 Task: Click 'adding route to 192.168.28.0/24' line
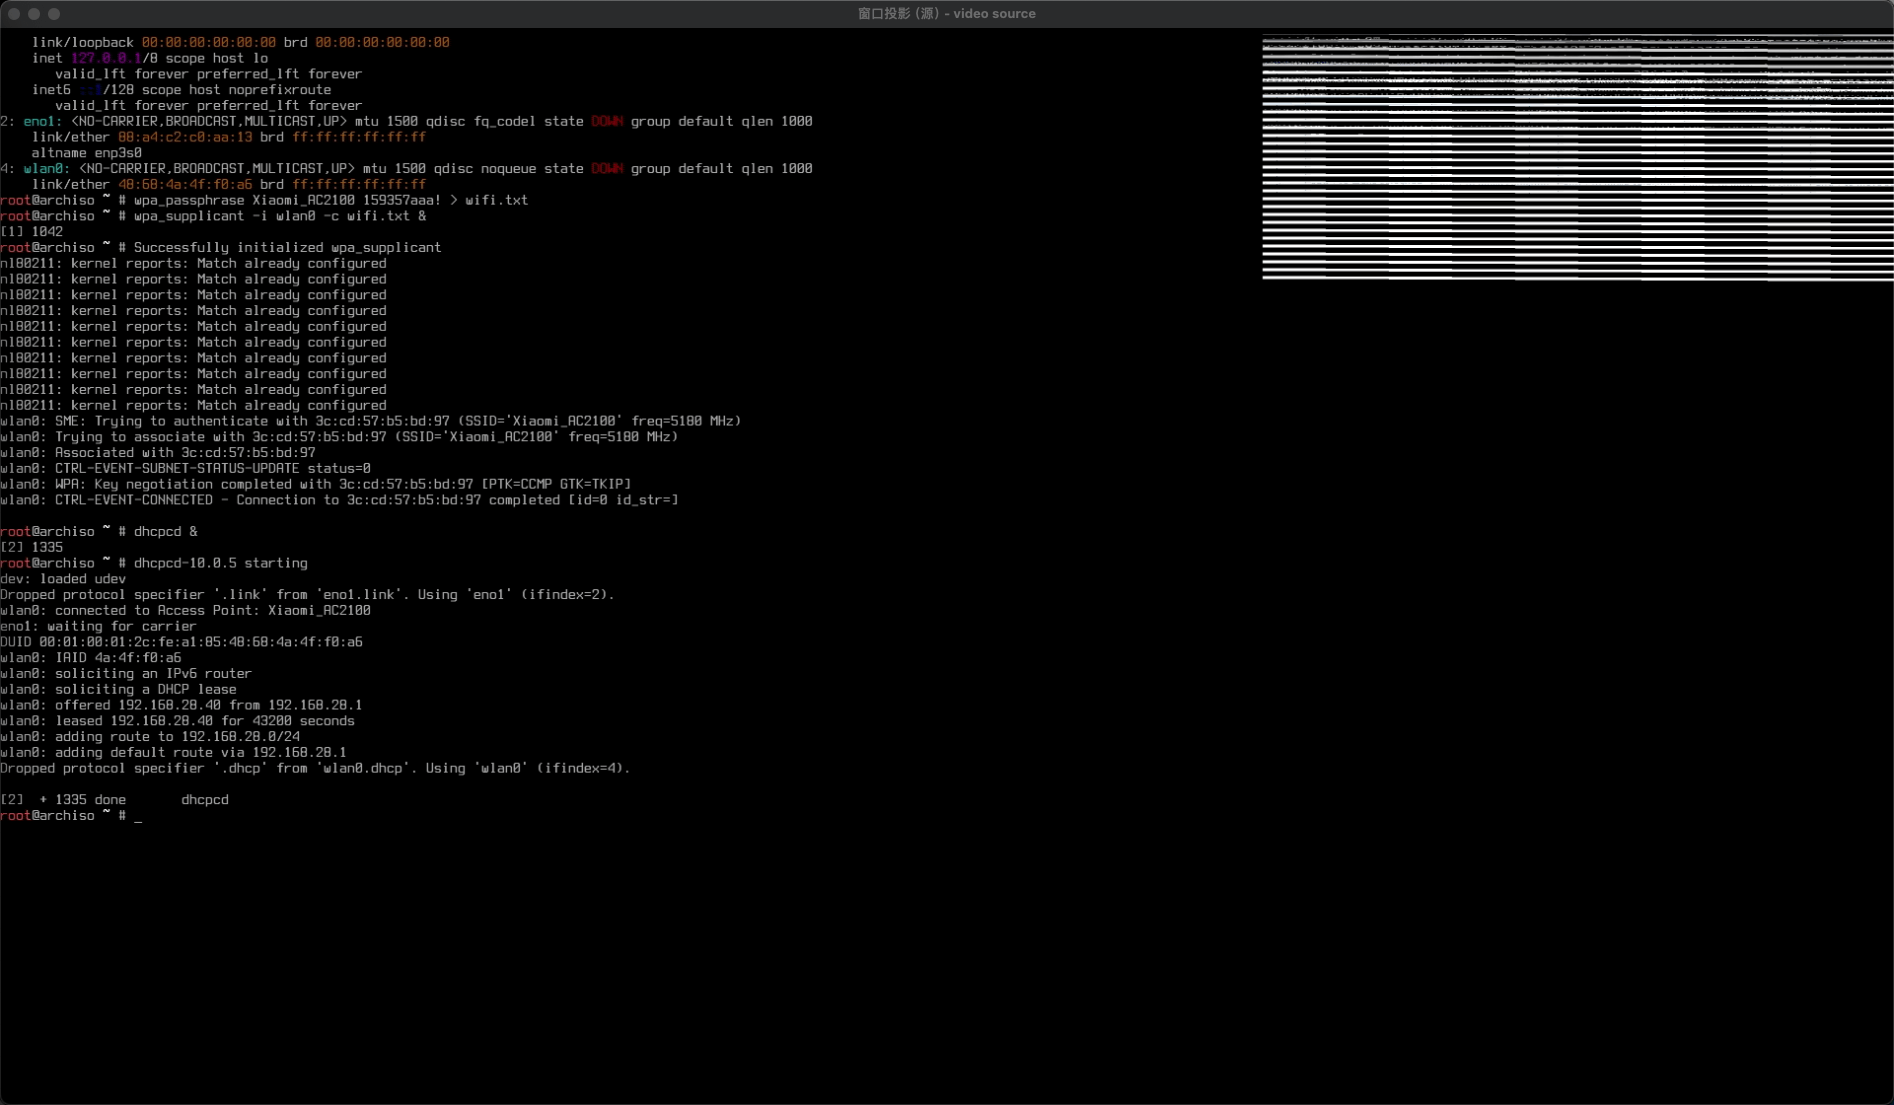150,737
